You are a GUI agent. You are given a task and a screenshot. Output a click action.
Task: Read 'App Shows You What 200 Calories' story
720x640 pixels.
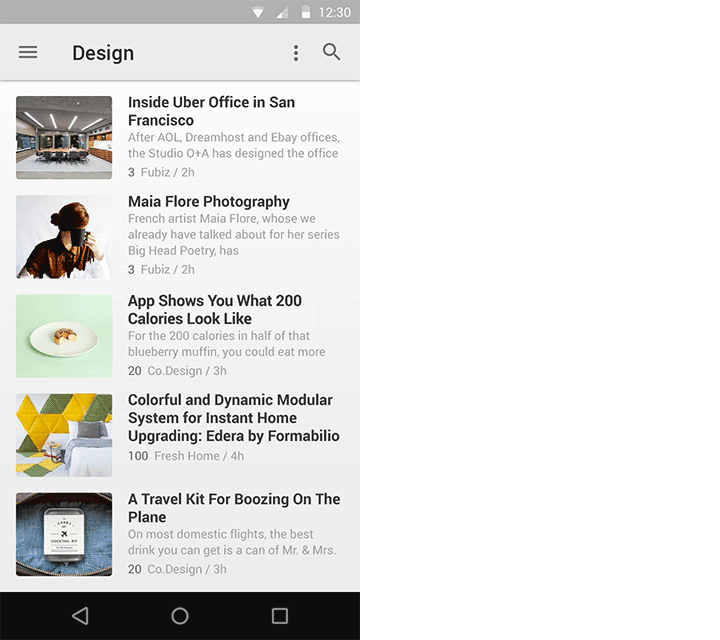click(x=214, y=309)
